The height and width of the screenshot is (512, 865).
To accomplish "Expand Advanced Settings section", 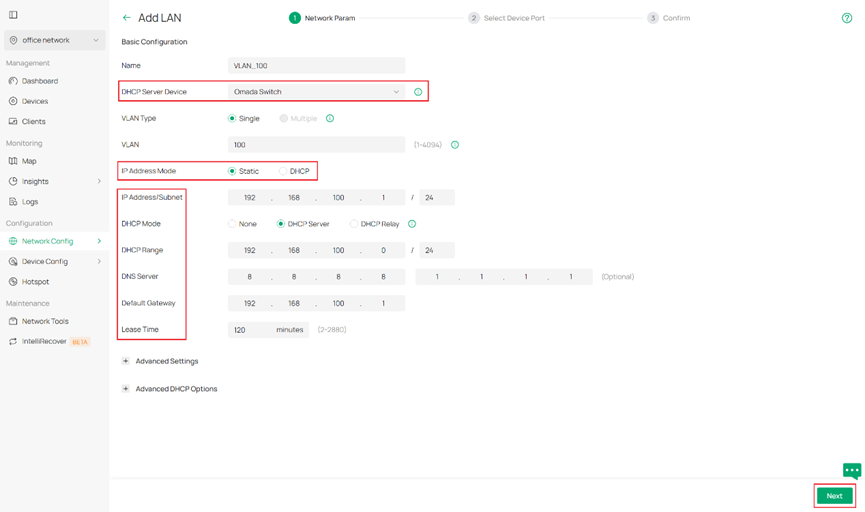I will [126, 361].
